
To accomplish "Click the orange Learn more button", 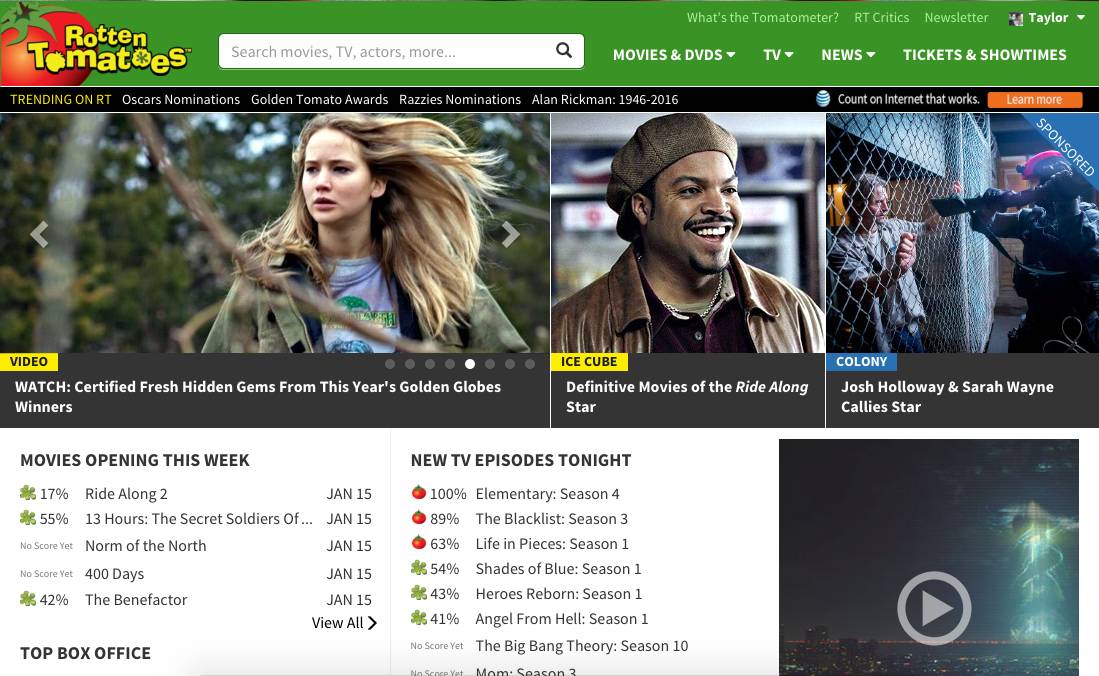I will (x=1035, y=100).
